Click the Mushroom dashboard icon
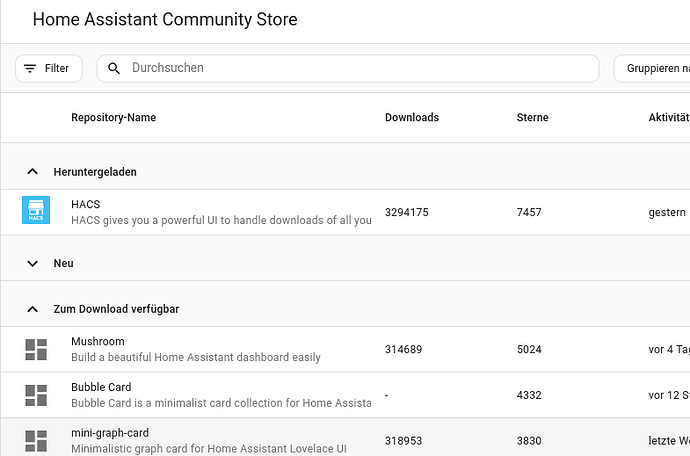 [36, 349]
